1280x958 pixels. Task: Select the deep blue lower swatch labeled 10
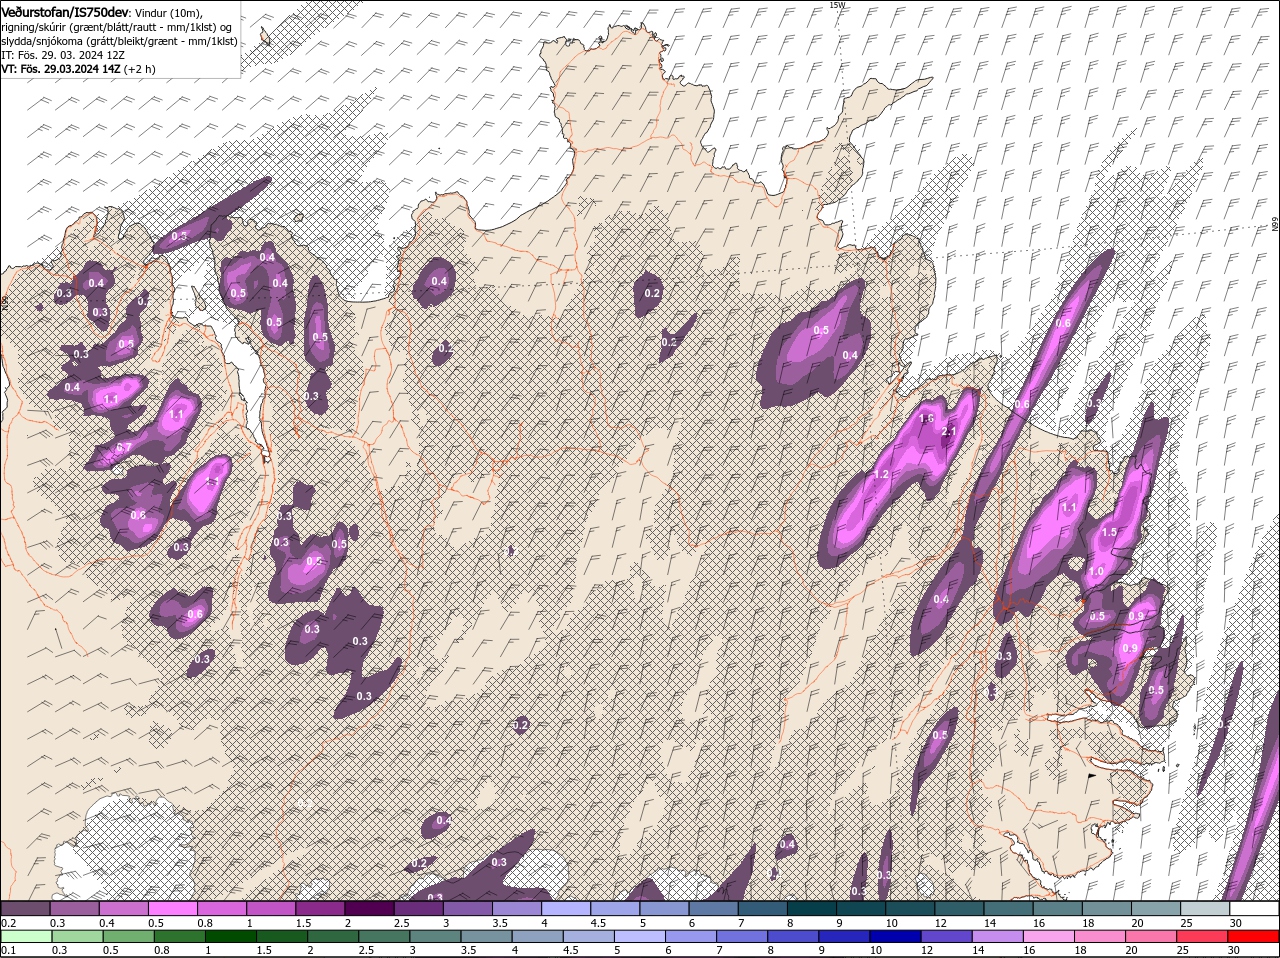pyautogui.click(x=896, y=937)
